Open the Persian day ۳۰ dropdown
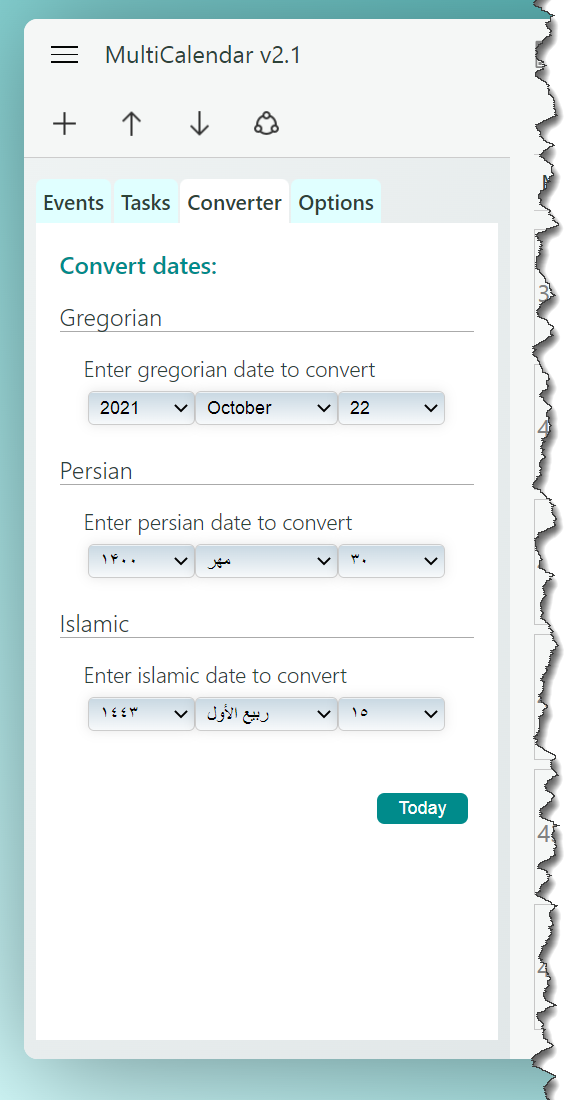This screenshot has width=580, height=1100. coord(391,561)
